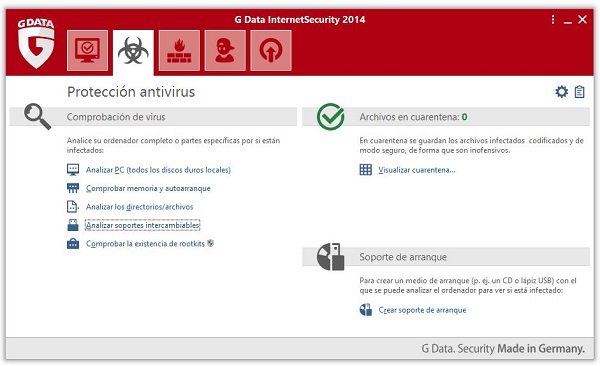Click the green checkmark quarantine status icon
The image size is (600, 366).
click(x=331, y=116)
